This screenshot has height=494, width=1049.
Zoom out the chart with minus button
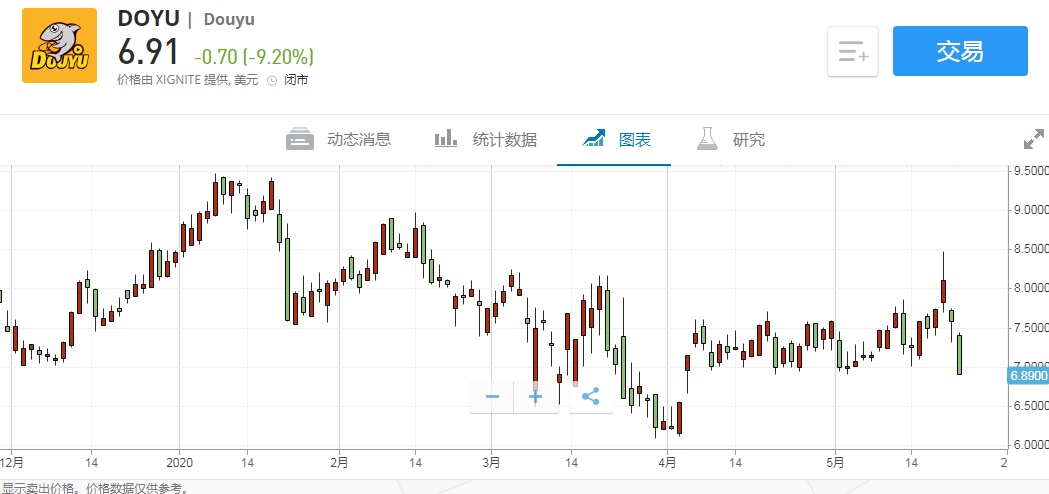[492, 397]
